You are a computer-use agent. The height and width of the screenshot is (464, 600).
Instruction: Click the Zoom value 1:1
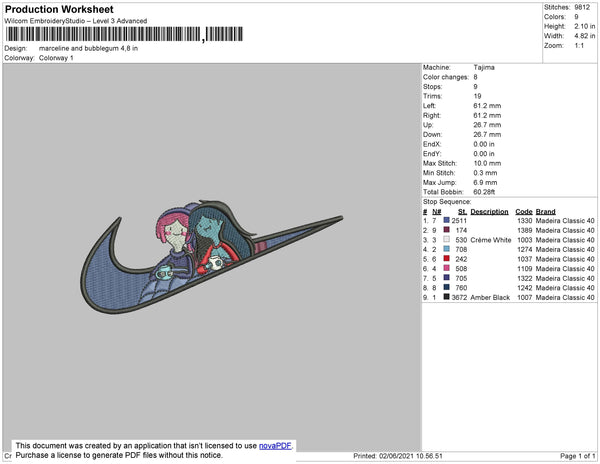[x=579, y=46]
